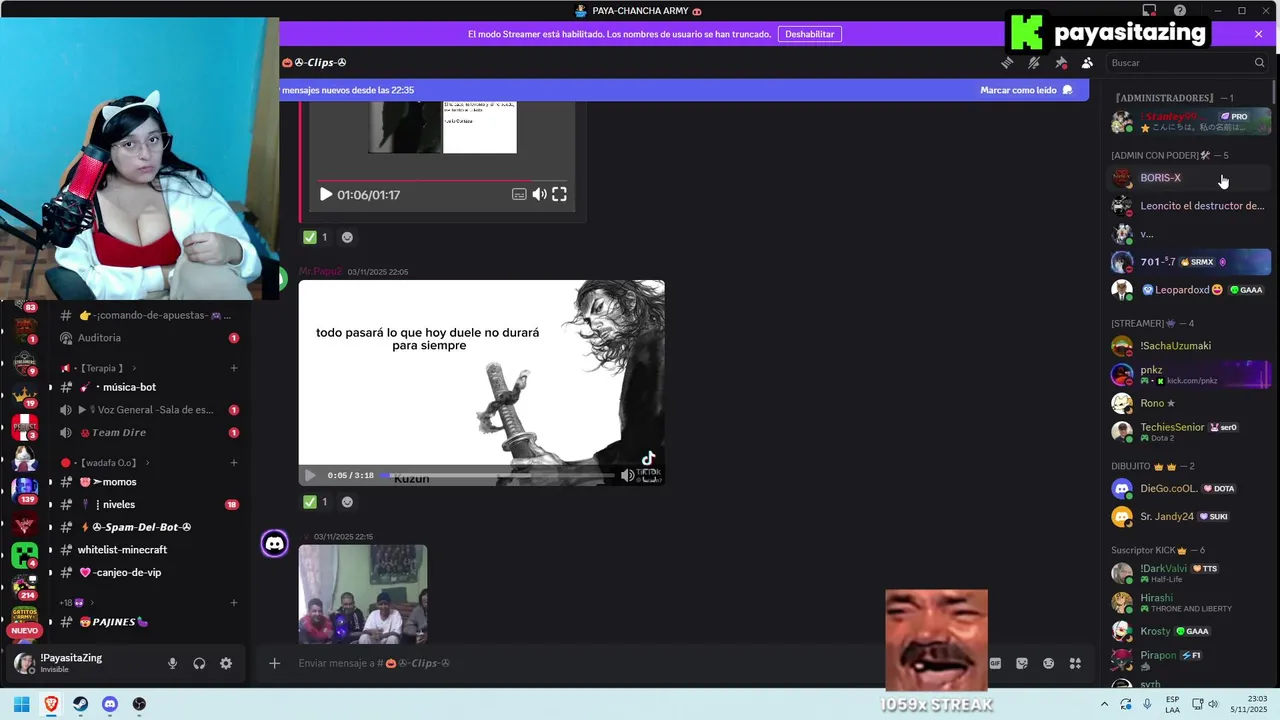Open the niveles channel
The height and width of the screenshot is (720, 1280).
[147, 505]
